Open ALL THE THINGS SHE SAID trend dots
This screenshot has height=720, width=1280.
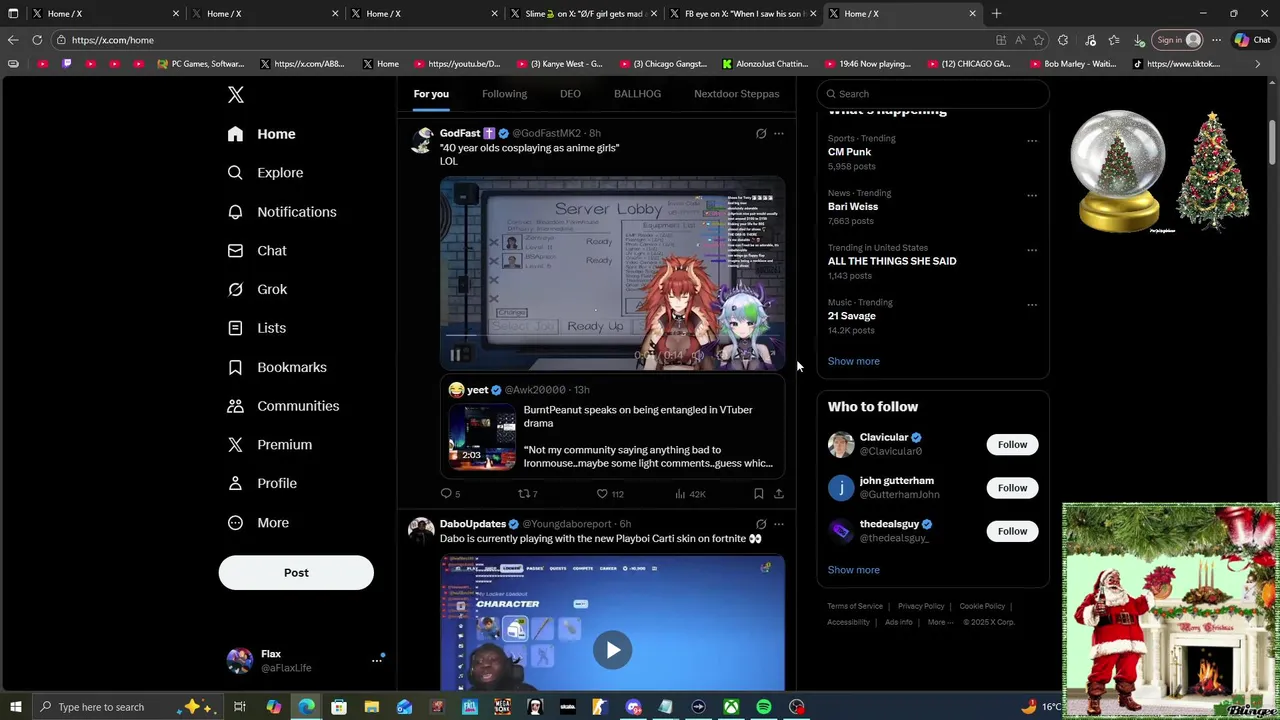(1032, 250)
